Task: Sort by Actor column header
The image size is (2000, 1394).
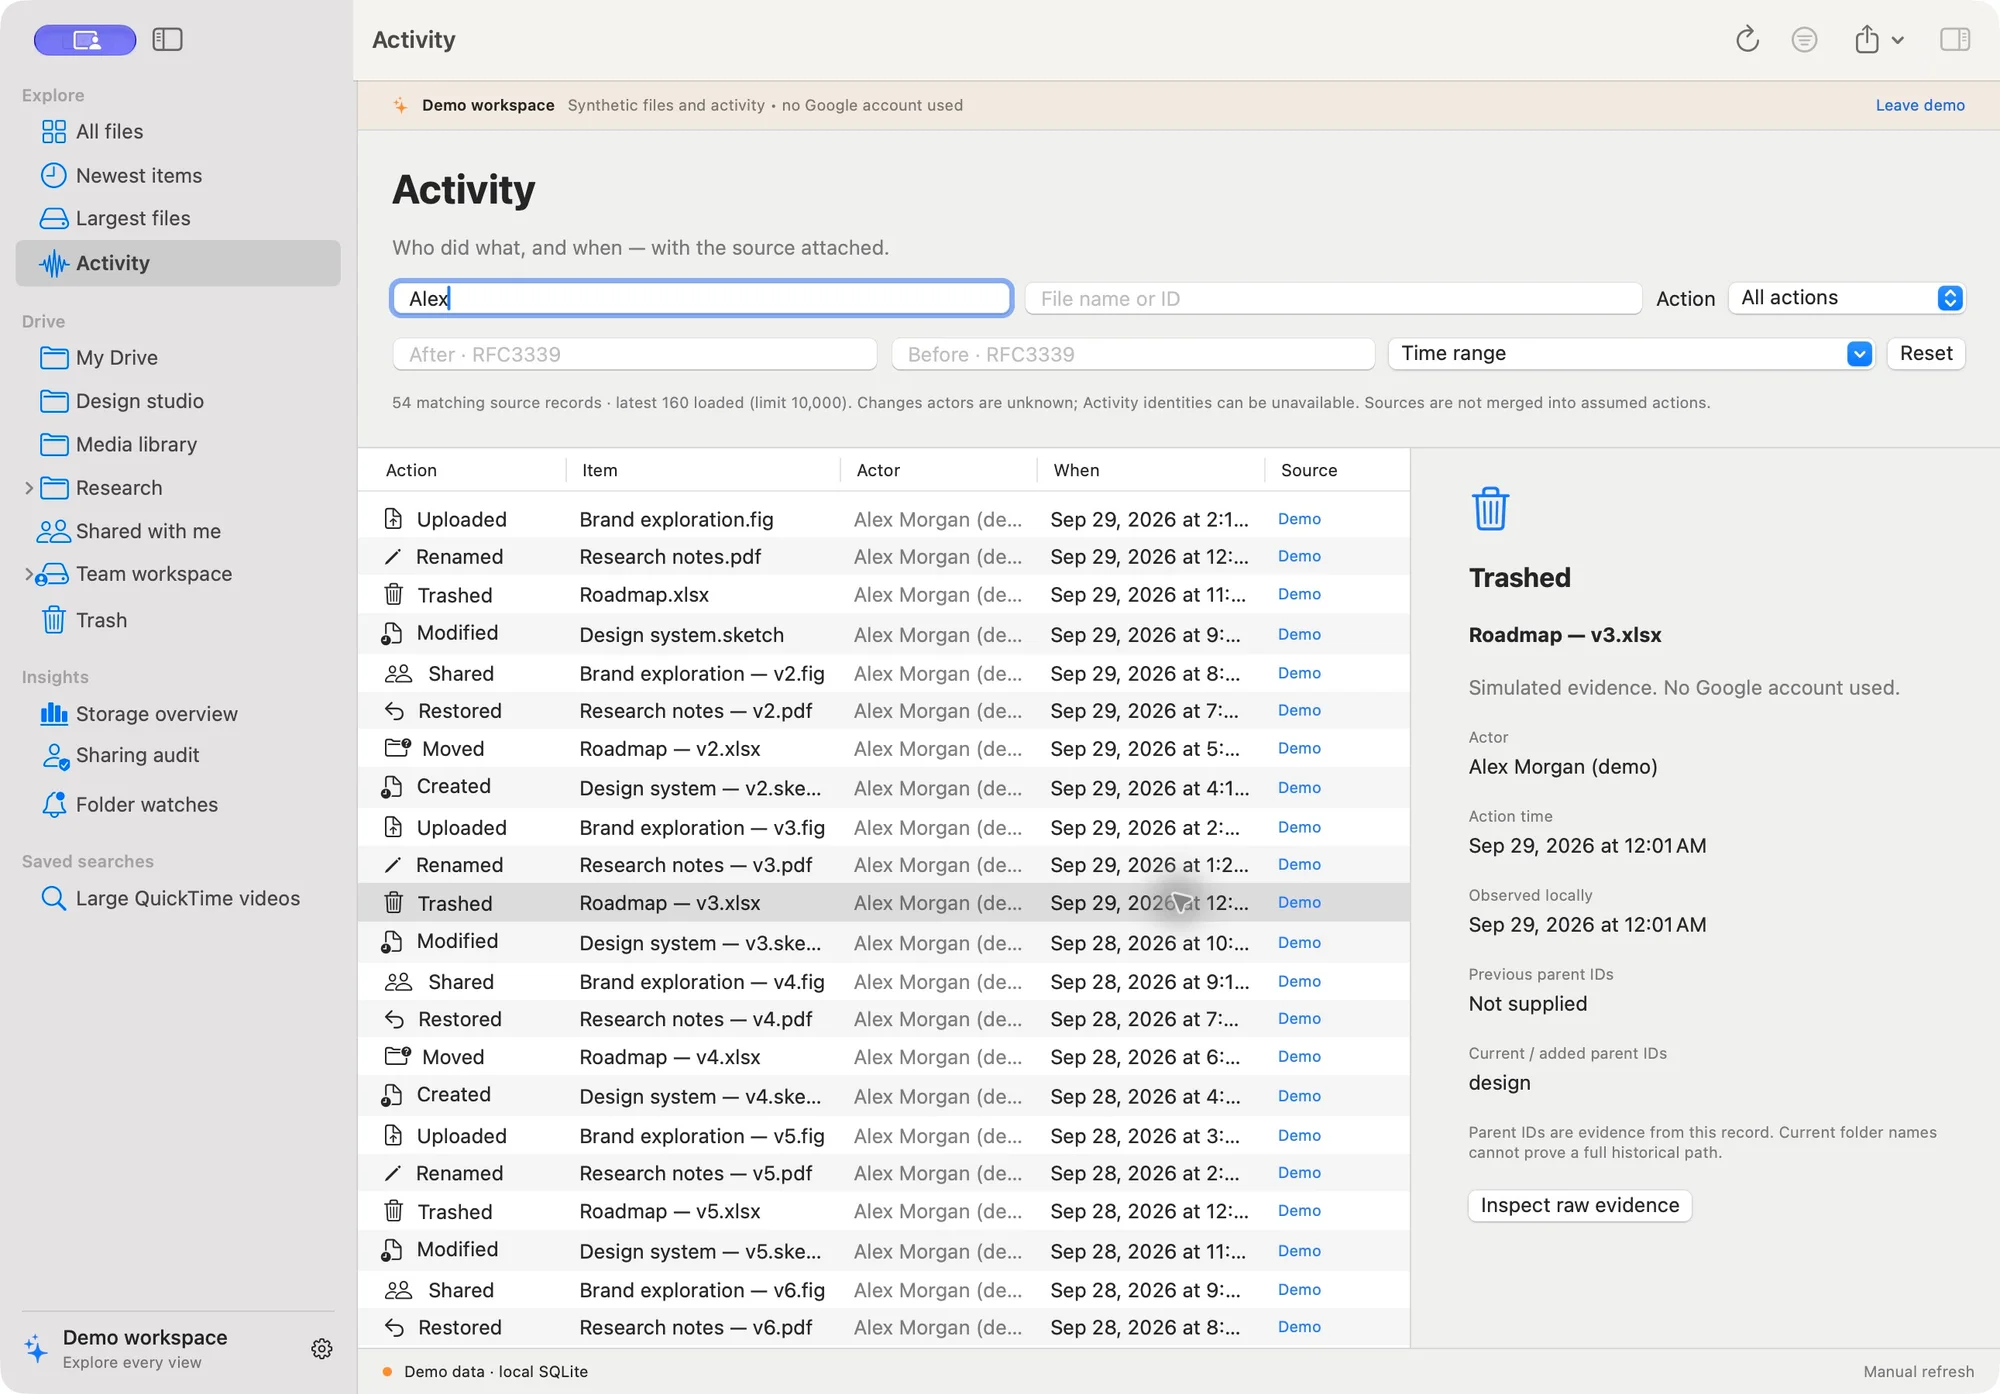Action: click(878, 470)
